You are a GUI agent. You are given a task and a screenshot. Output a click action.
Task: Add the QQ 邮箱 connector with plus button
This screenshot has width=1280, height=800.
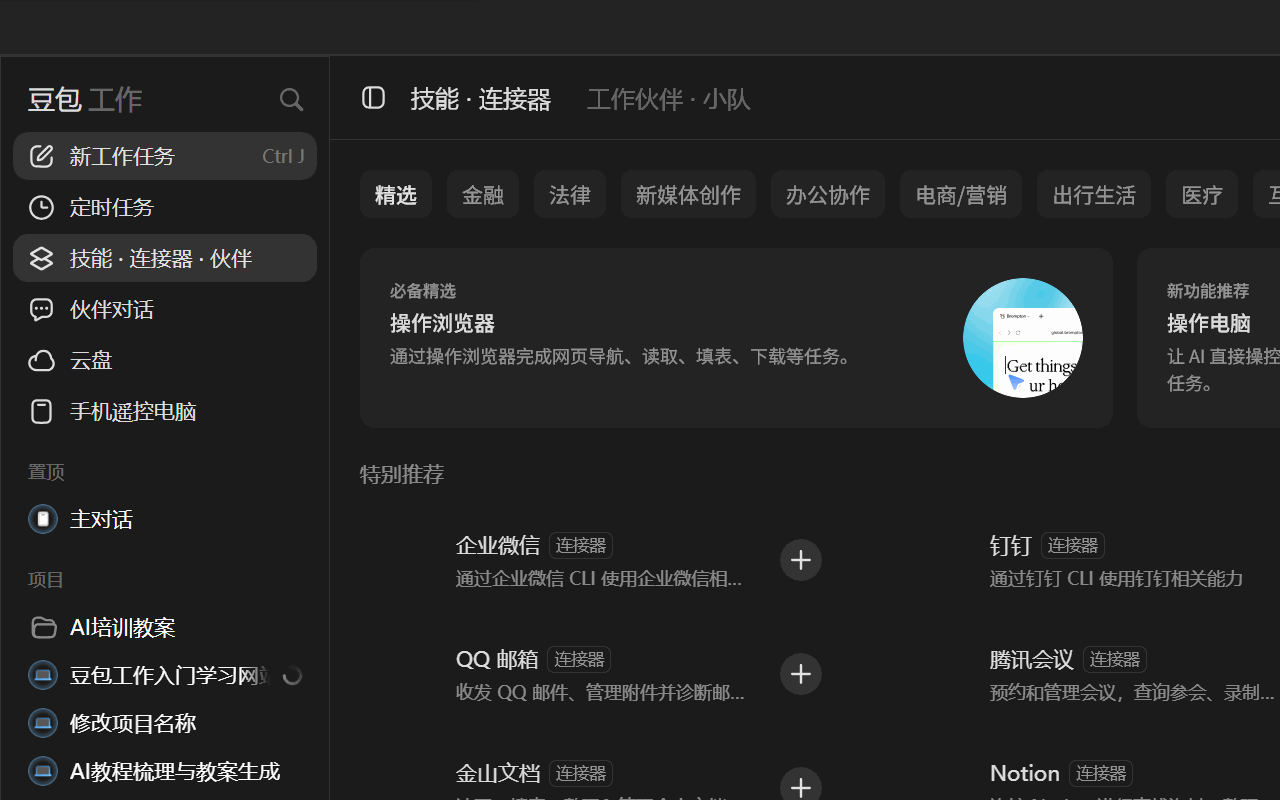pos(801,674)
